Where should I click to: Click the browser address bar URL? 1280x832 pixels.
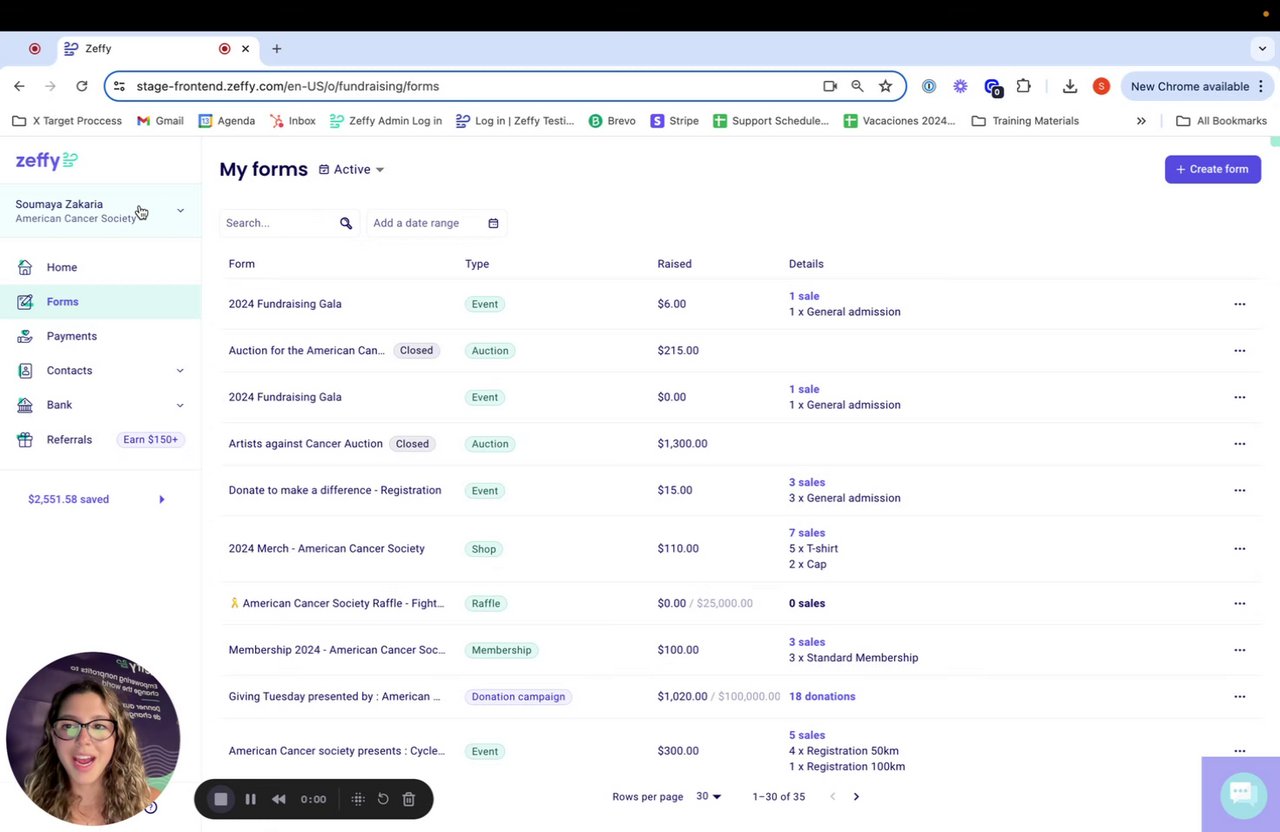point(288,86)
